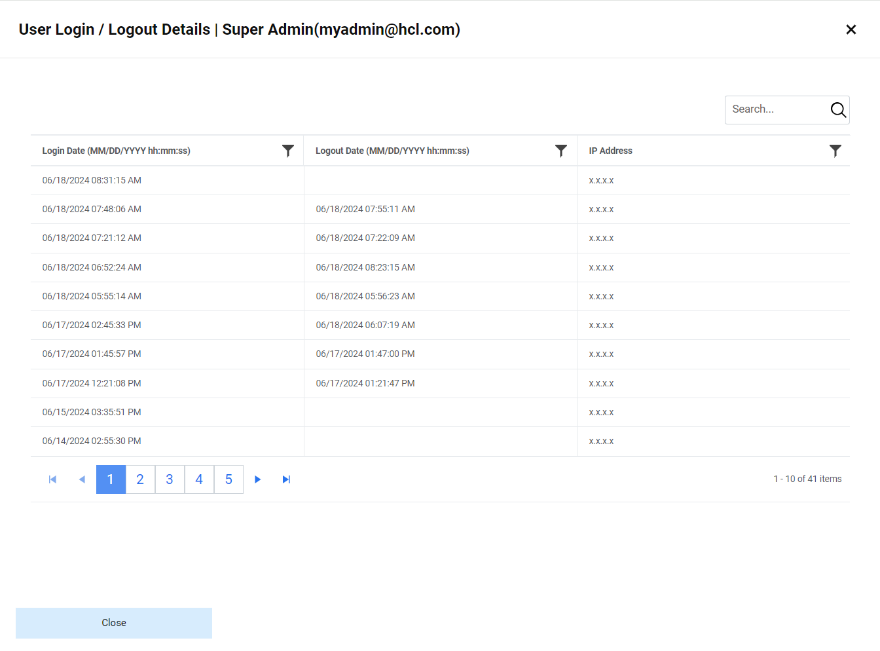Open the Logout Date column filter
The height and width of the screenshot is (651, 880).
pyautogui.click(x=561, y=151)
